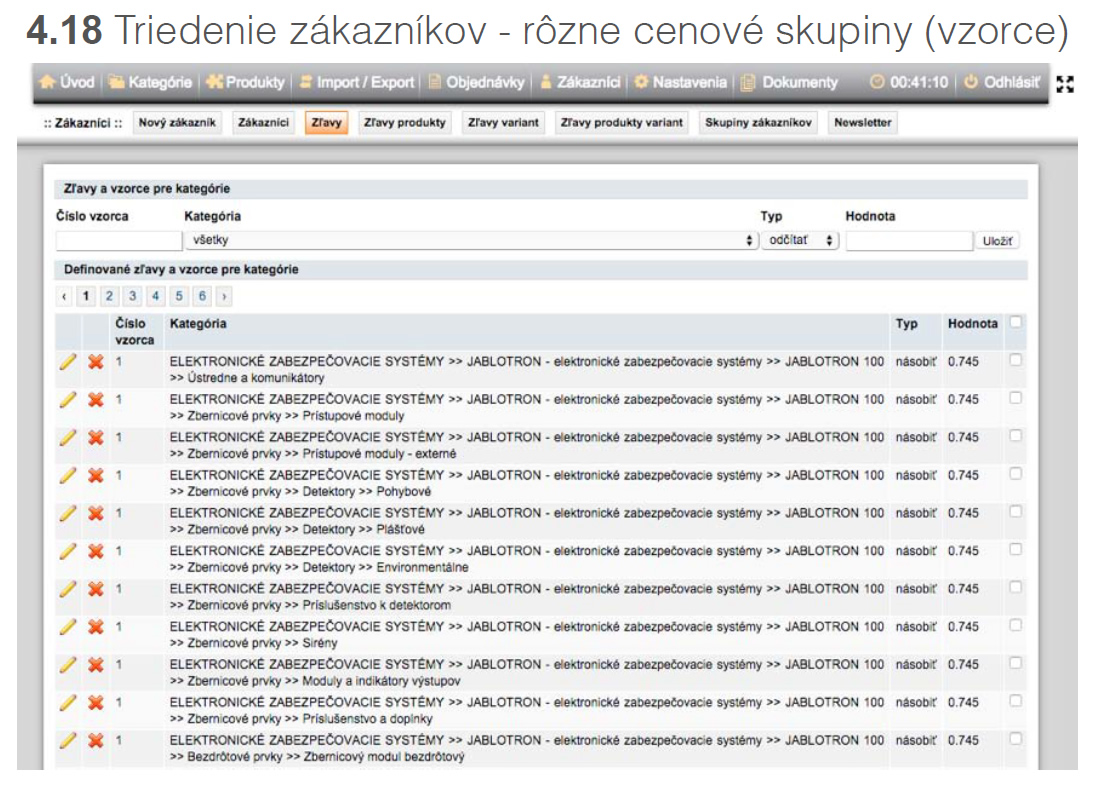Viewport: 1112px width, 798px height.
Task: Click the pencil edit icon for Ústredne a komunikátory row
Action: [x=68, y=362]
